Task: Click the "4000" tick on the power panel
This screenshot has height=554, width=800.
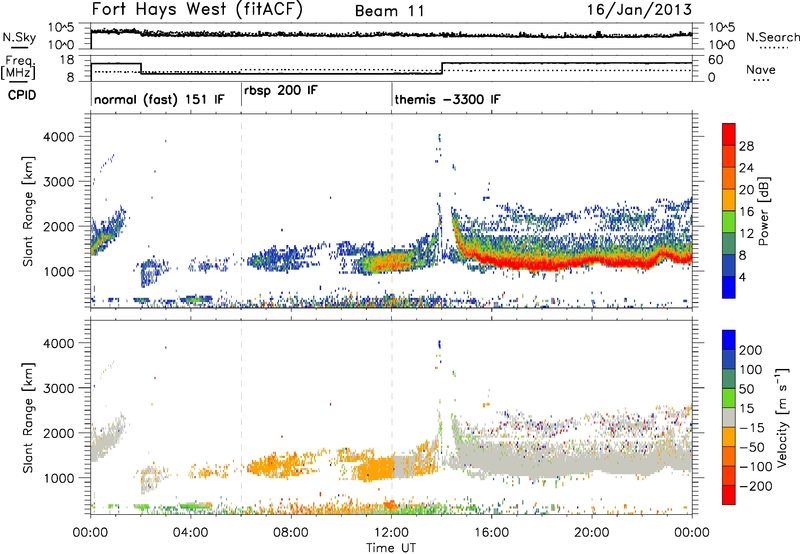Action: click(59, 137)
